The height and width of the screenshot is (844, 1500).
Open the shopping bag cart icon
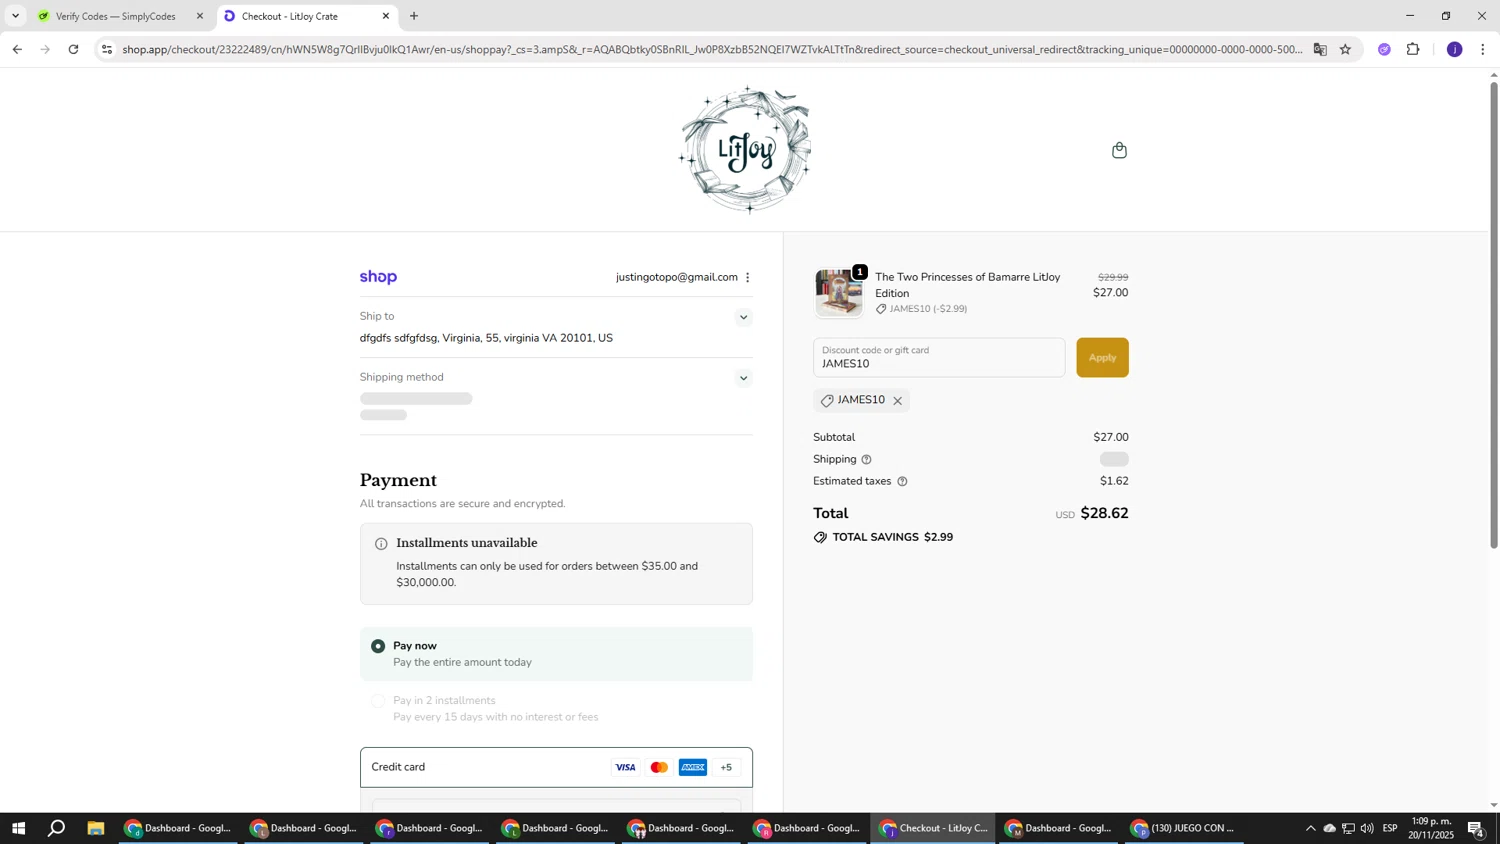point(1119,150)
